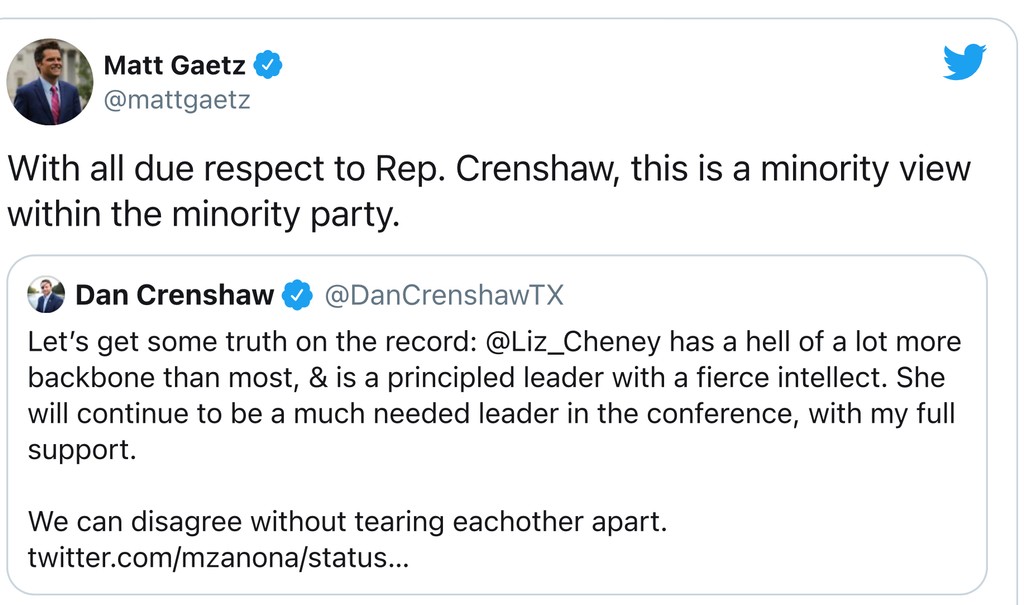Image resolution: width=1024 pixels, height=605 pixels.
Task: Click Dan Crenshaw's verified badge
Action: click(297, 295)
